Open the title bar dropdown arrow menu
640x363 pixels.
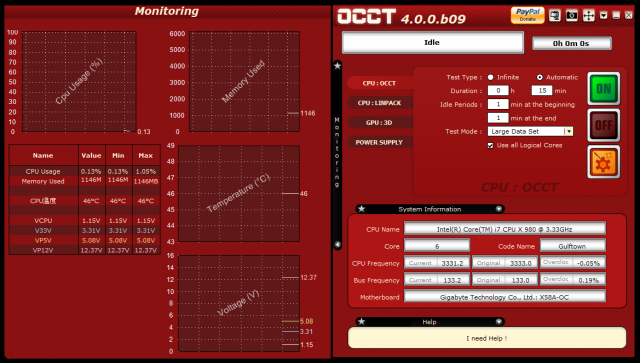click(604, 16)
